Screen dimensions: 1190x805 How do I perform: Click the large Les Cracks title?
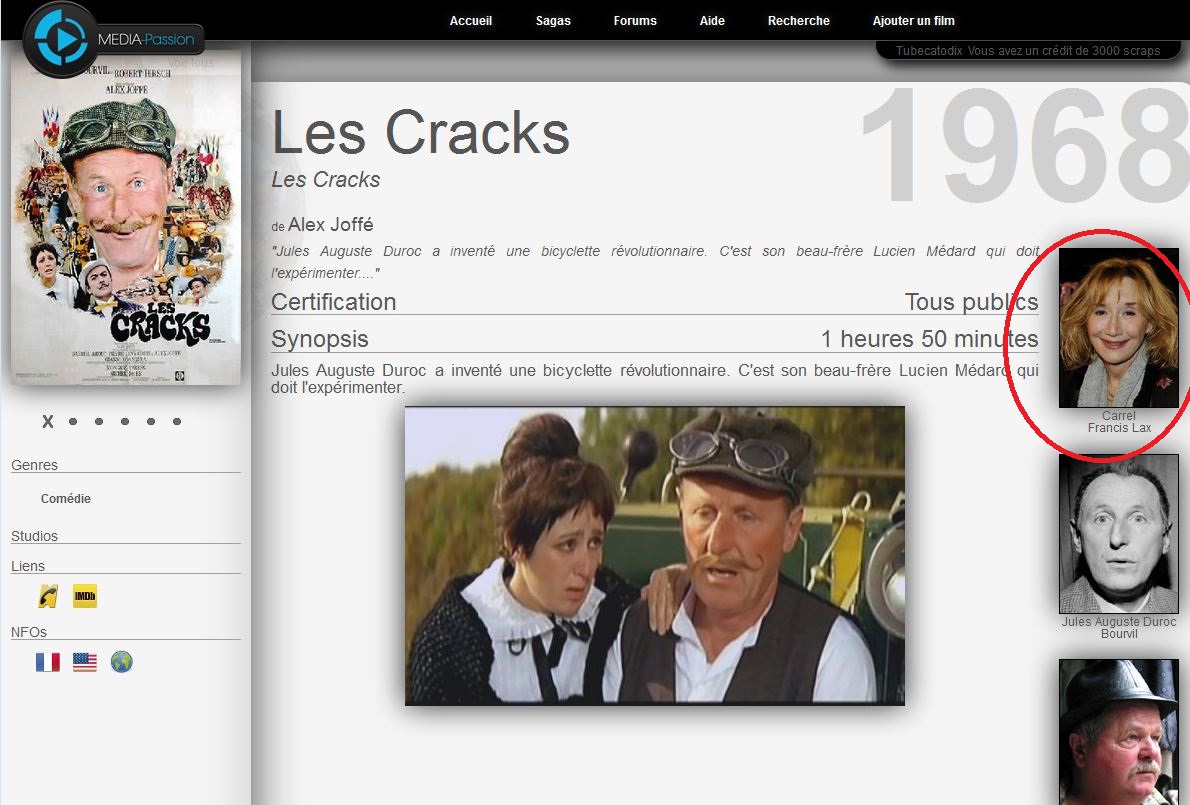coord(420,132)
